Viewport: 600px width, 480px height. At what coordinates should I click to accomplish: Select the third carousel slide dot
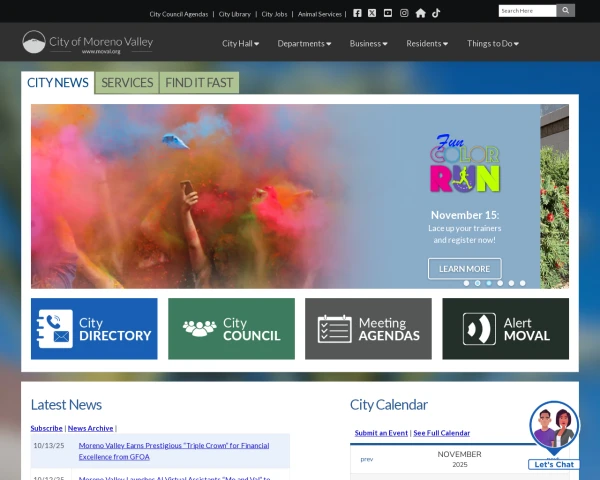pyautogui.click(x=489, y=283)
